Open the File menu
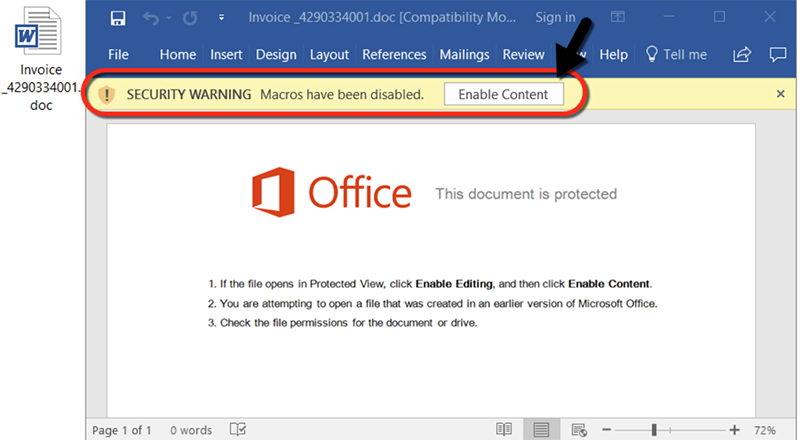 click(x=118, y=55)
